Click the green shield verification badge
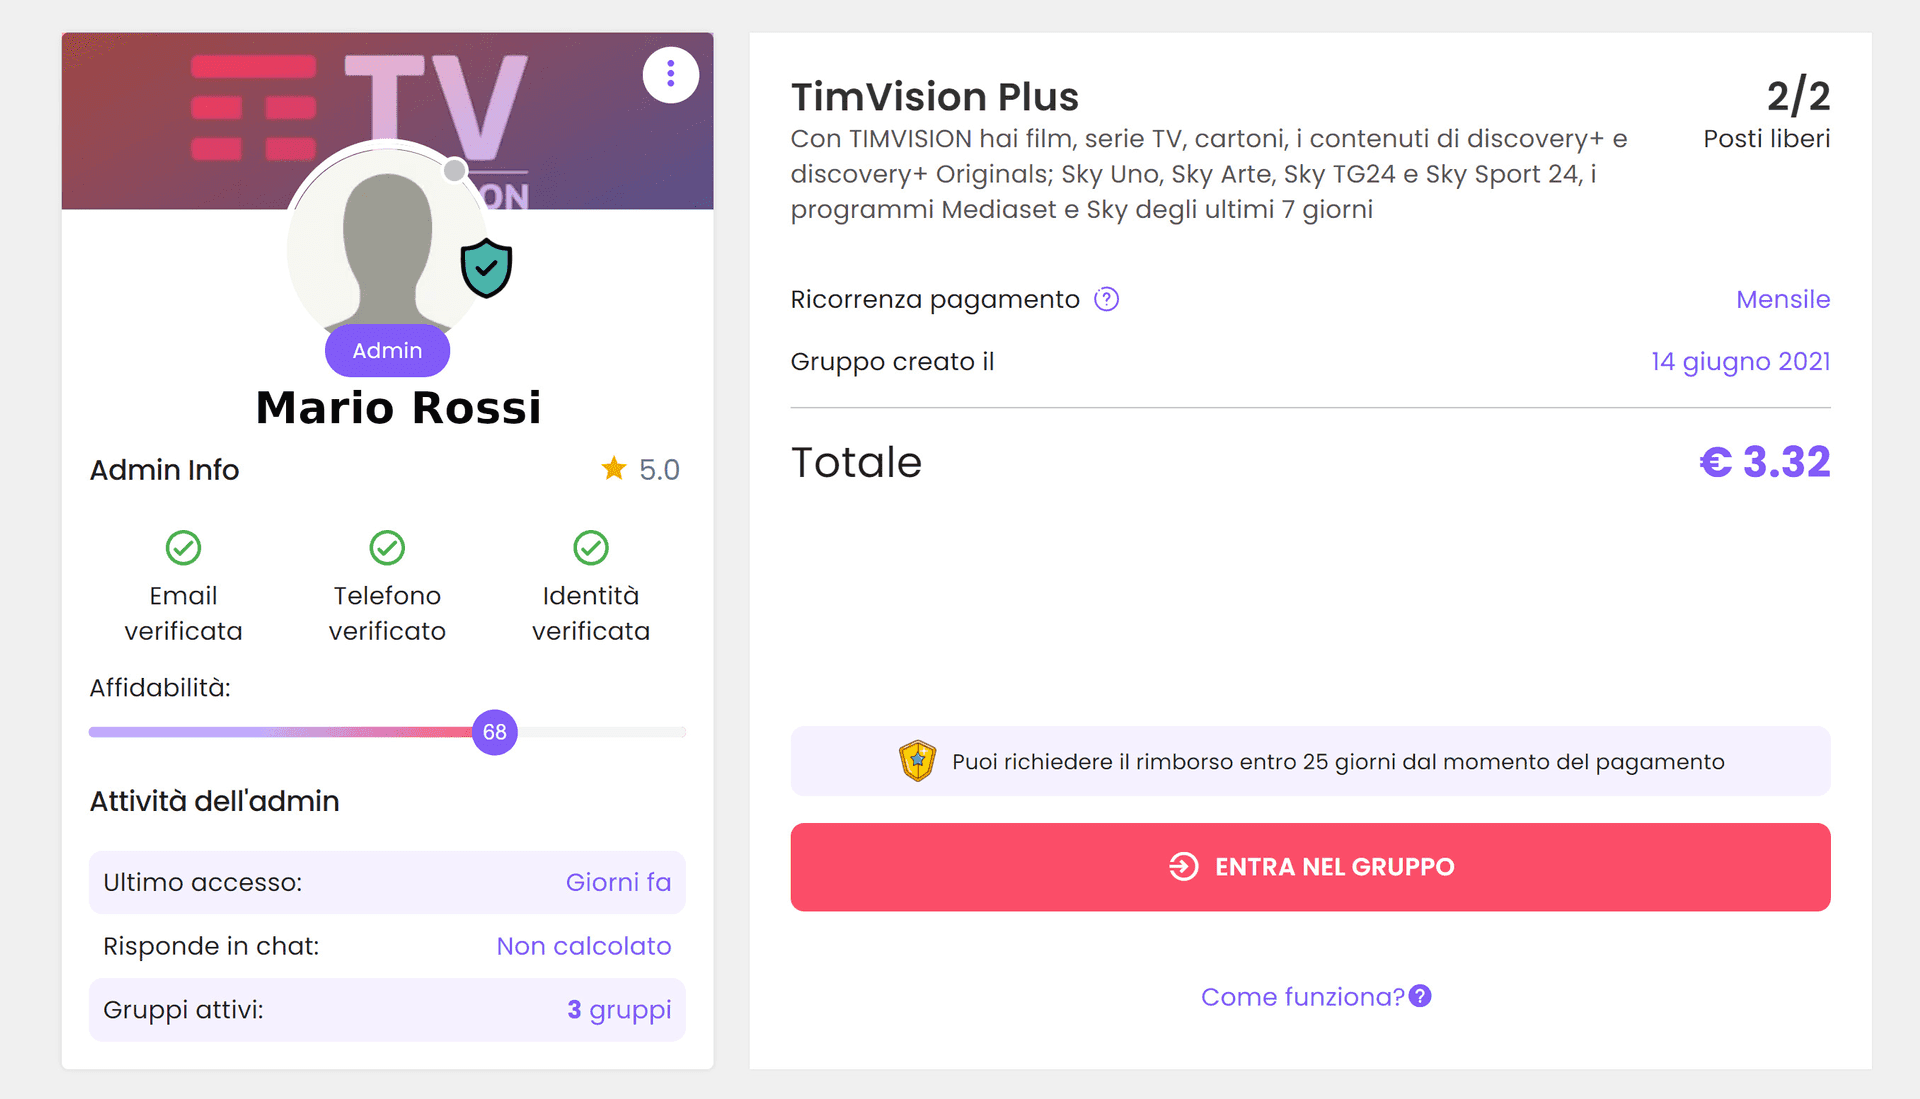 click(x=486, y=268)
